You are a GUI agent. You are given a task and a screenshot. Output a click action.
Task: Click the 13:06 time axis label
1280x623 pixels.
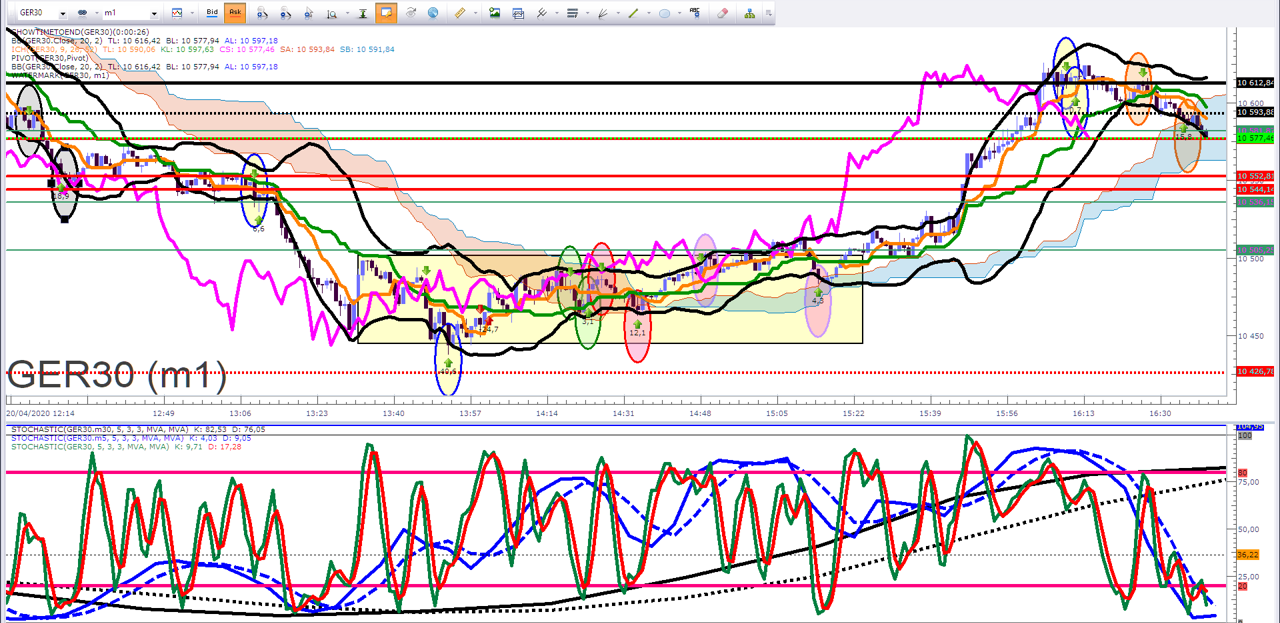tap(241, 412)
